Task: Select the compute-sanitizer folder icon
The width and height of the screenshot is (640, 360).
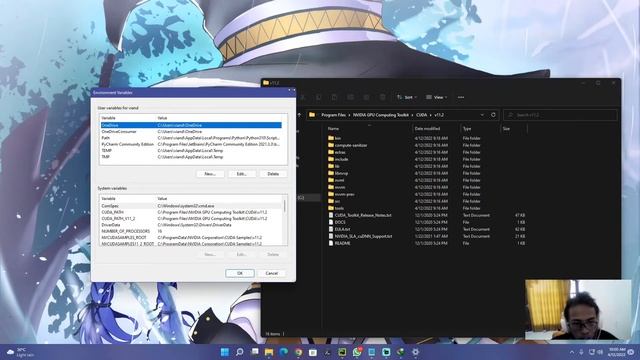Action: [331, 145]
